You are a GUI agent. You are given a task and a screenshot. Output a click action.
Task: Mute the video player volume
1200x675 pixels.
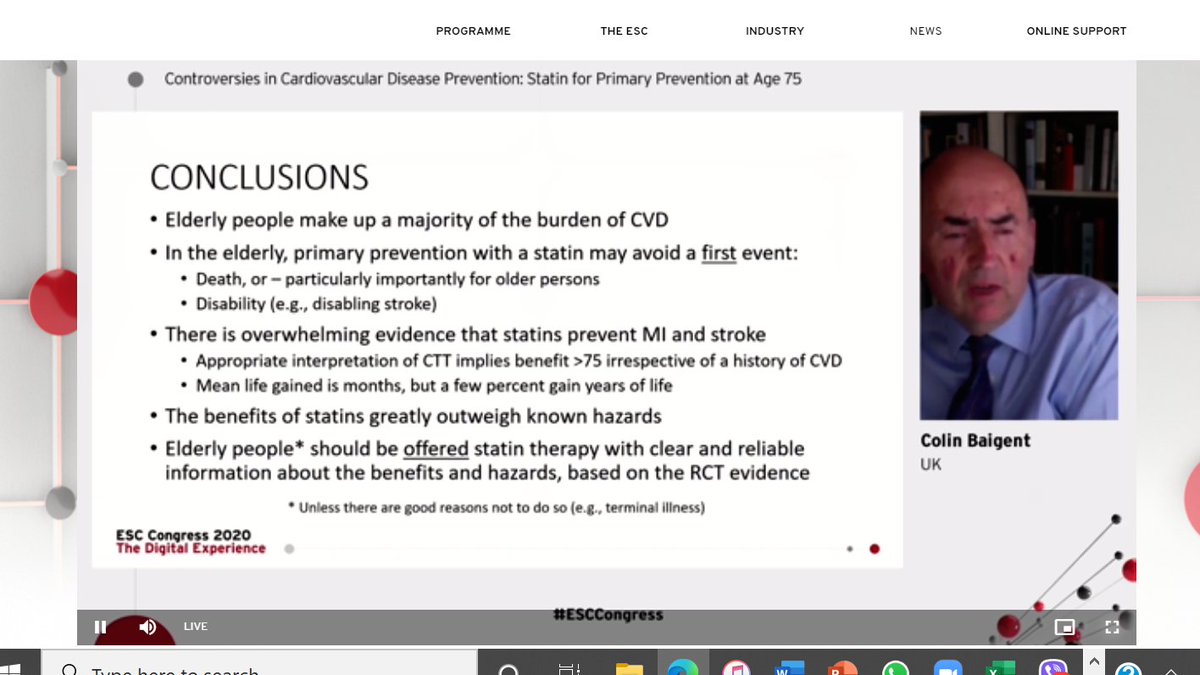(x=148, y=627)
